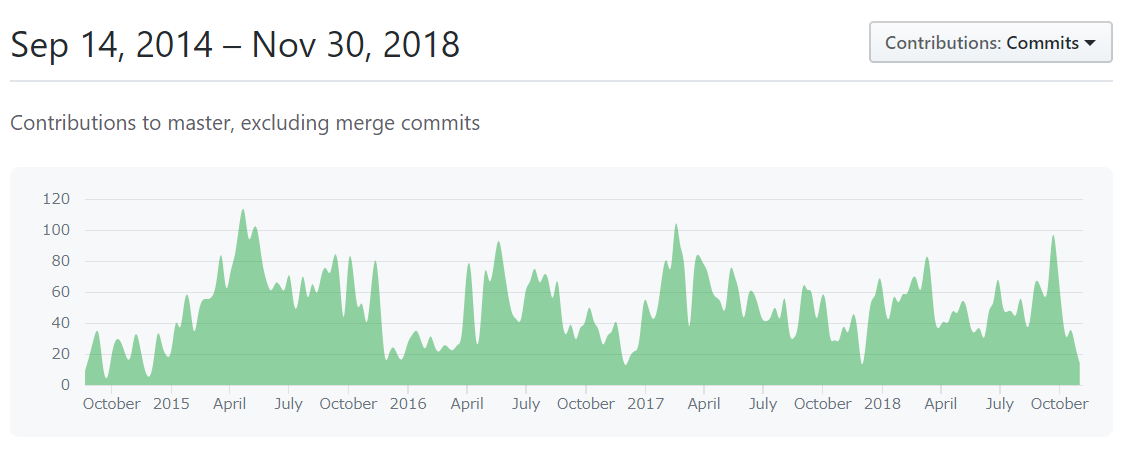
Task: Click the 0 value on the y-axis
Action: 65,384
